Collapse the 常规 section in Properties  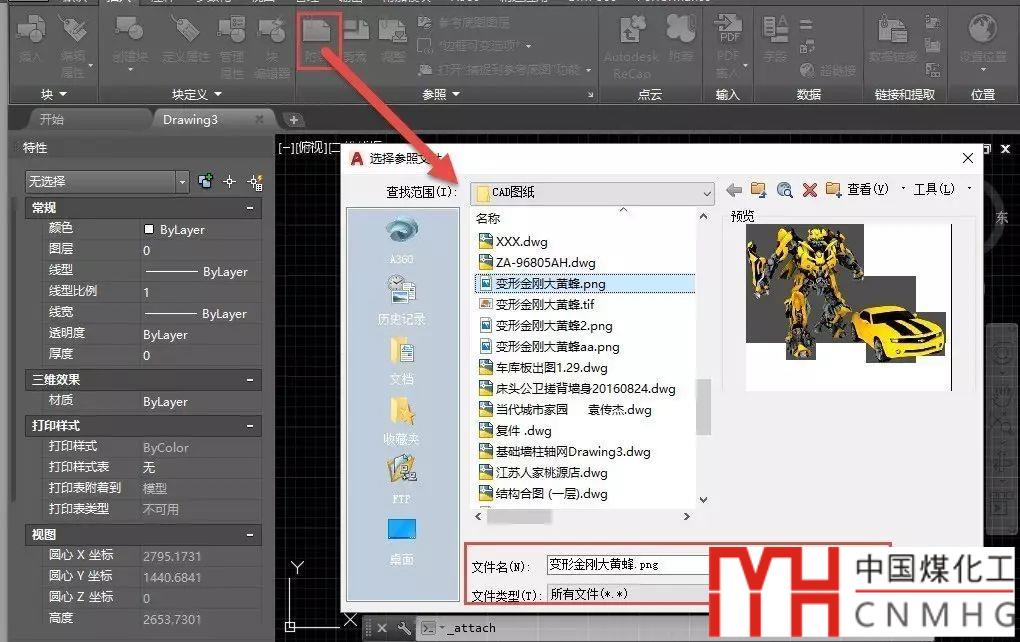point(249,208)
